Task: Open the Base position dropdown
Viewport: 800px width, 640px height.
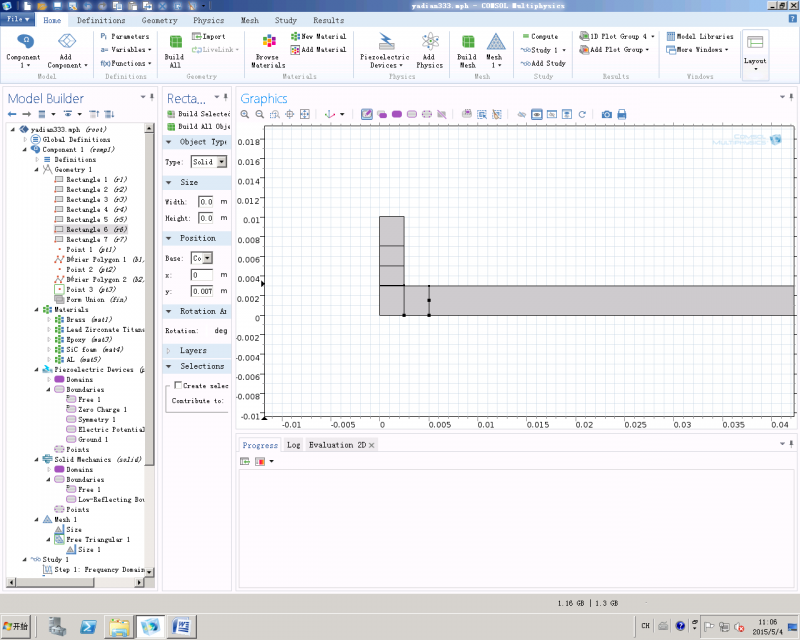Action: 202,258
